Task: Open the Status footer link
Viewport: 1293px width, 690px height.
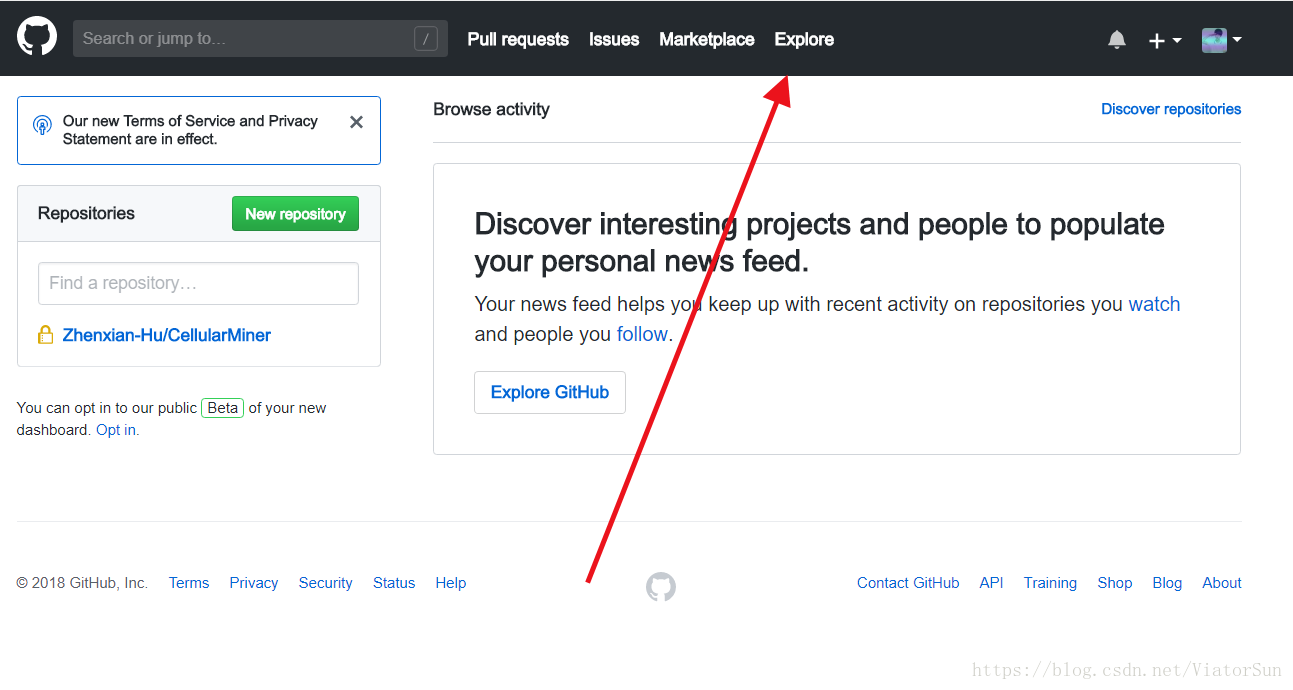Action: (x=394, y=583)
